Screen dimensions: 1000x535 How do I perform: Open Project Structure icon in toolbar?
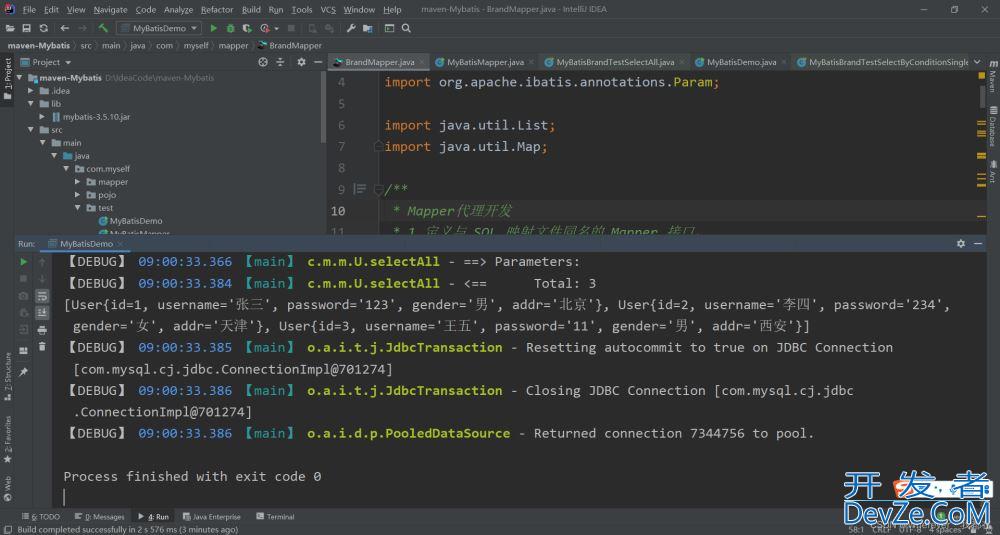368,28
